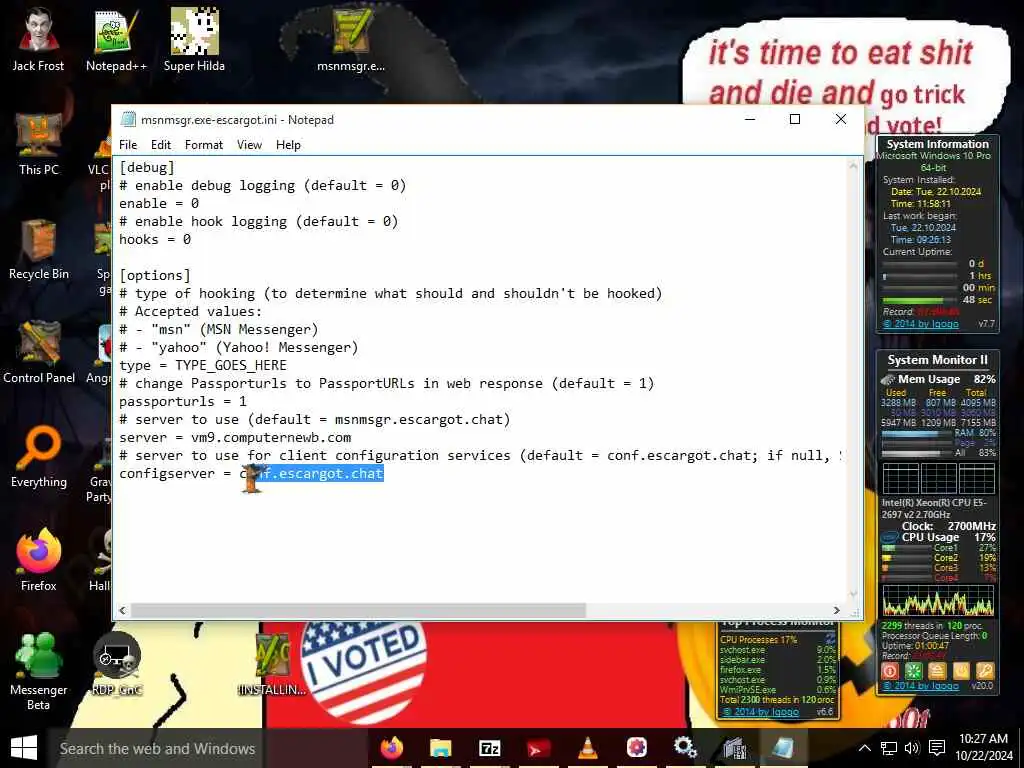Click the Igogo link in Top Process Monitor
The height and width of the screenshot is (768, 1024).
[x=761, y=712]
